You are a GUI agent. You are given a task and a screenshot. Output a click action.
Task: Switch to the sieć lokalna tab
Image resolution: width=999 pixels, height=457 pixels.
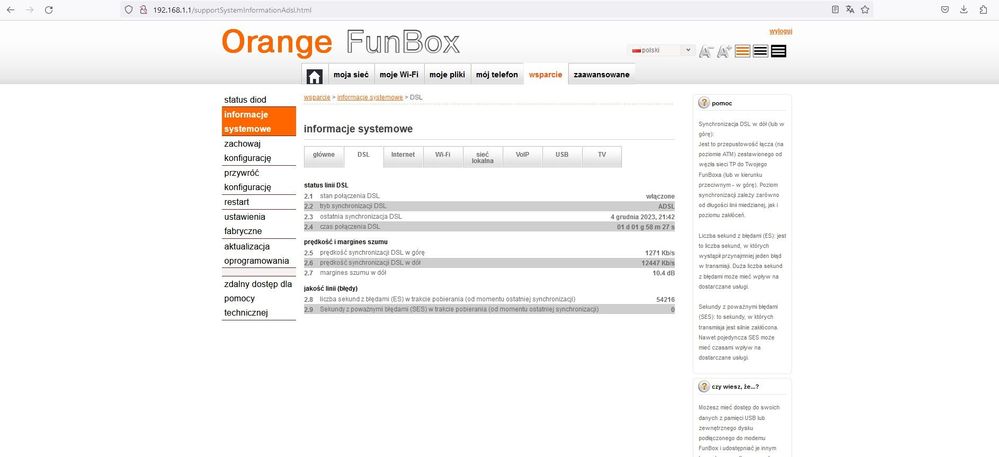[482, 157]
